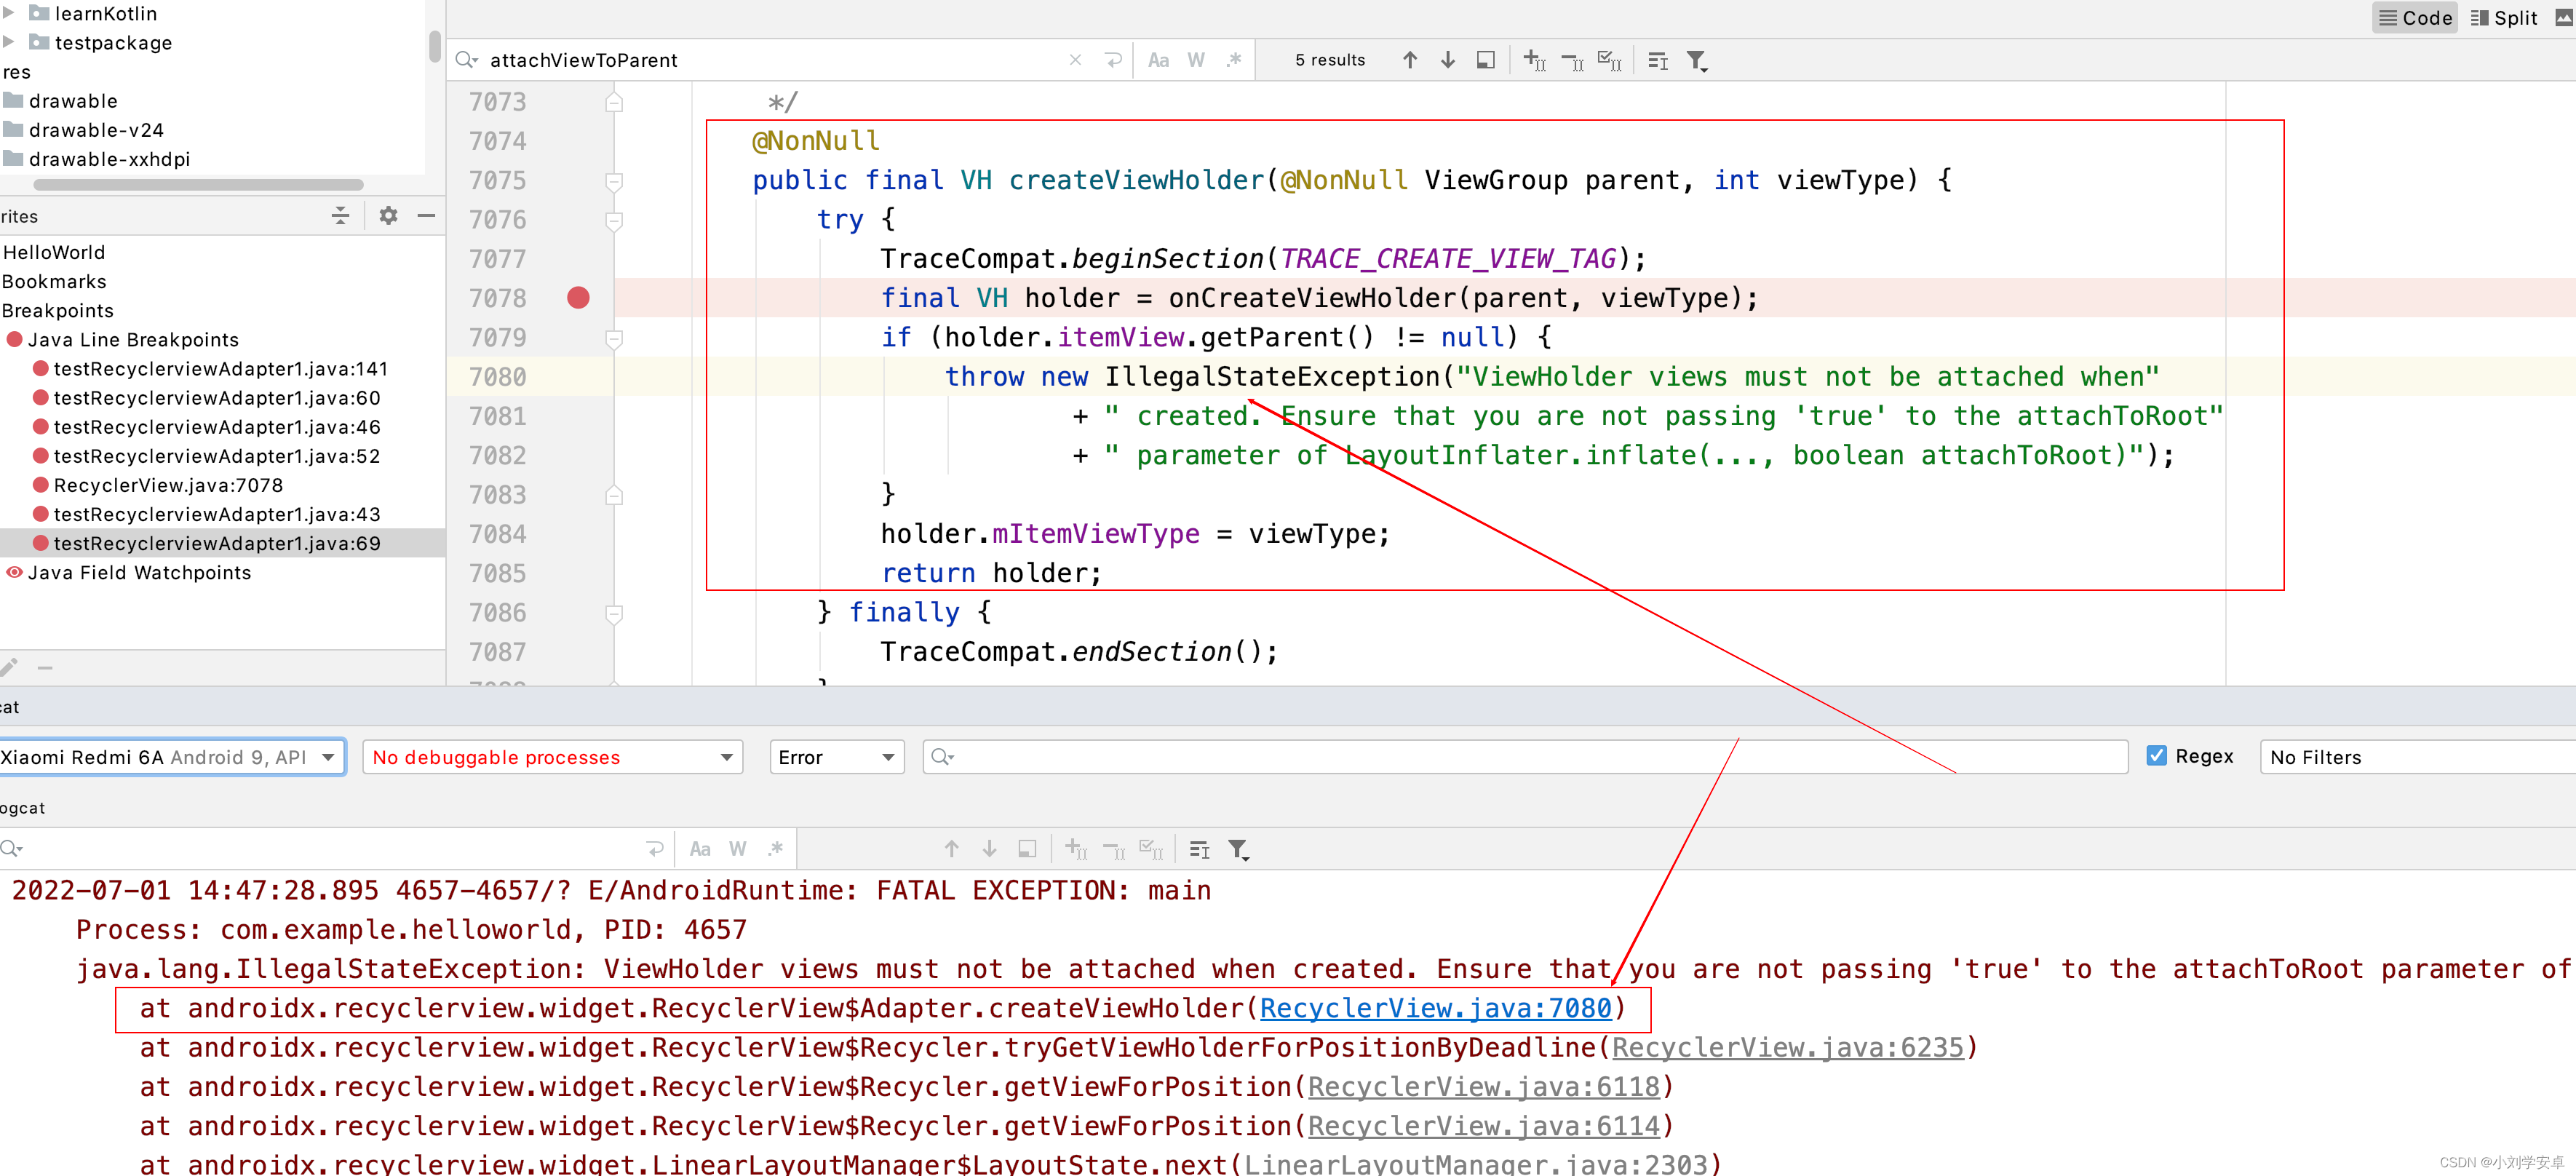The width and height of the screenshot is (2576, 1176).
Task: Jump to next search occurrence with down arrow
Action: pos(1448,60)
